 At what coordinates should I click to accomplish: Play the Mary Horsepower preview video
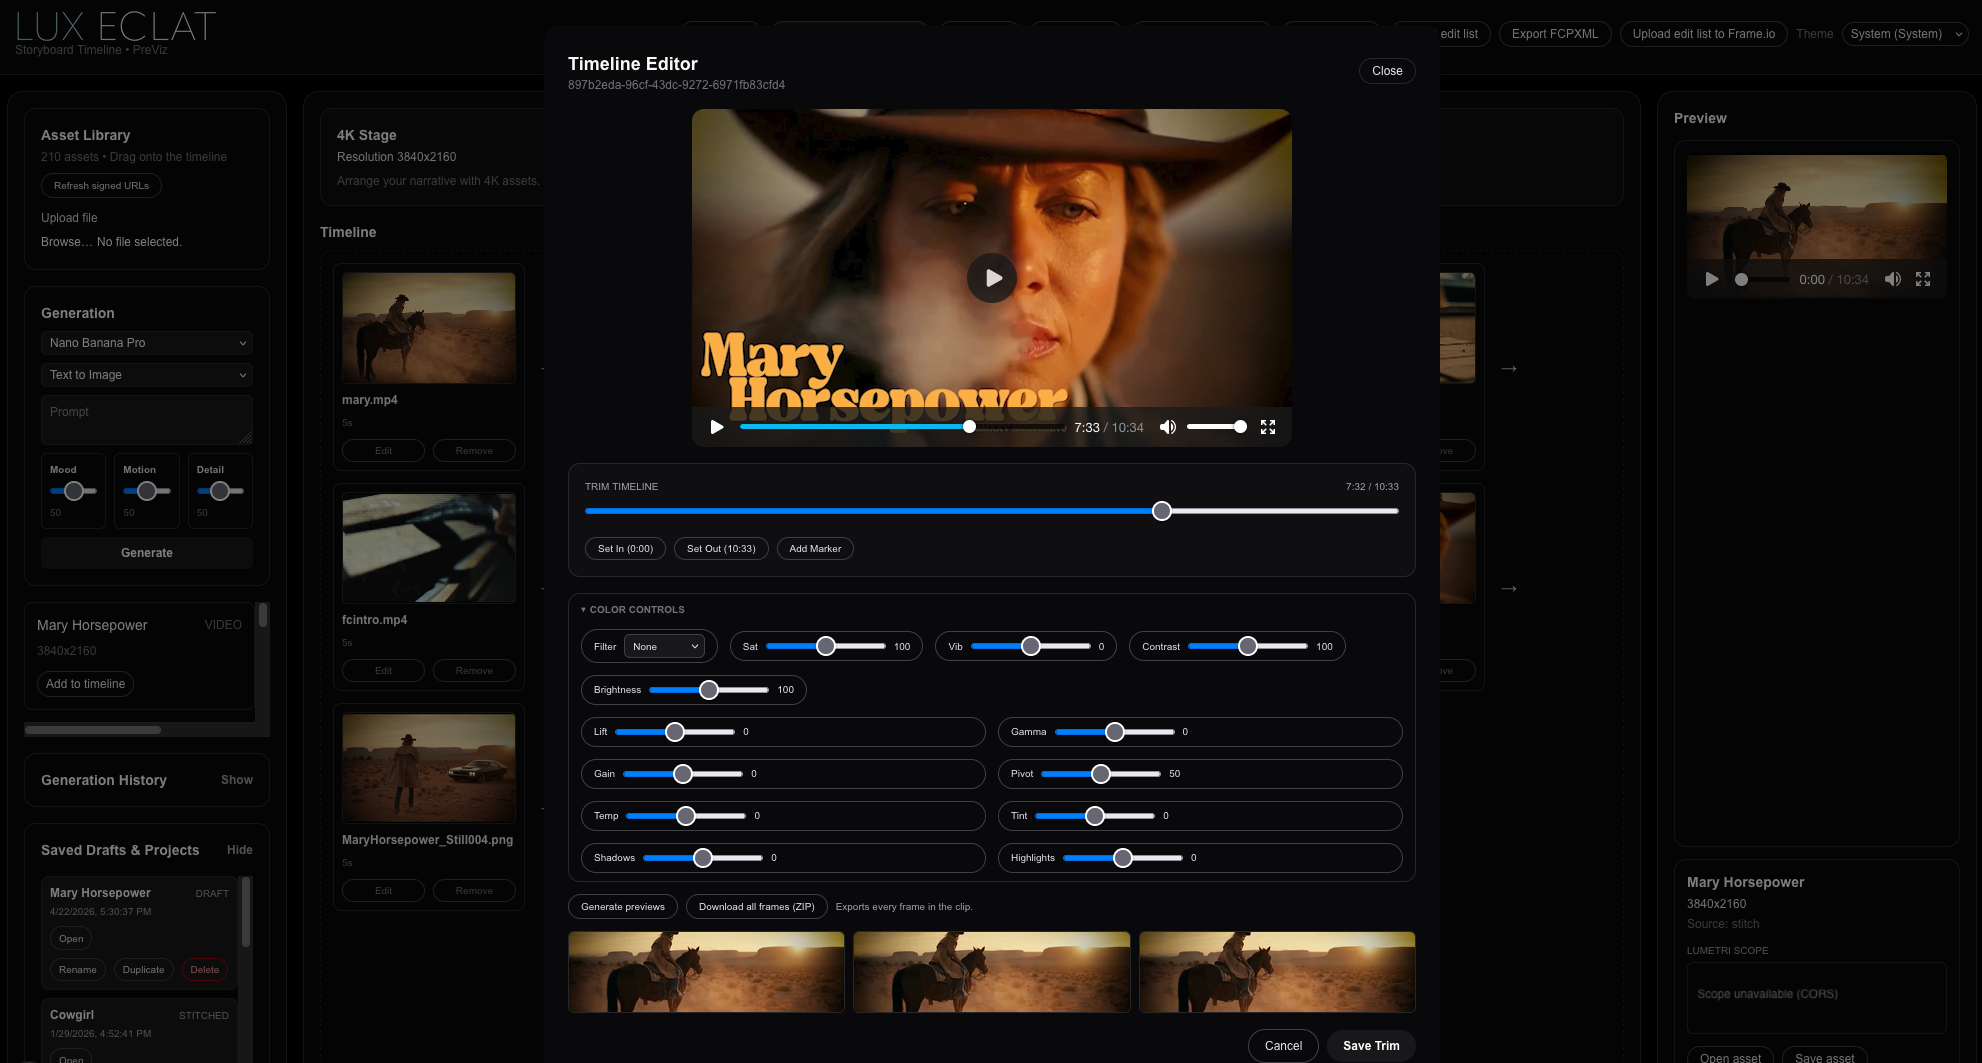tap(1711, 280)
